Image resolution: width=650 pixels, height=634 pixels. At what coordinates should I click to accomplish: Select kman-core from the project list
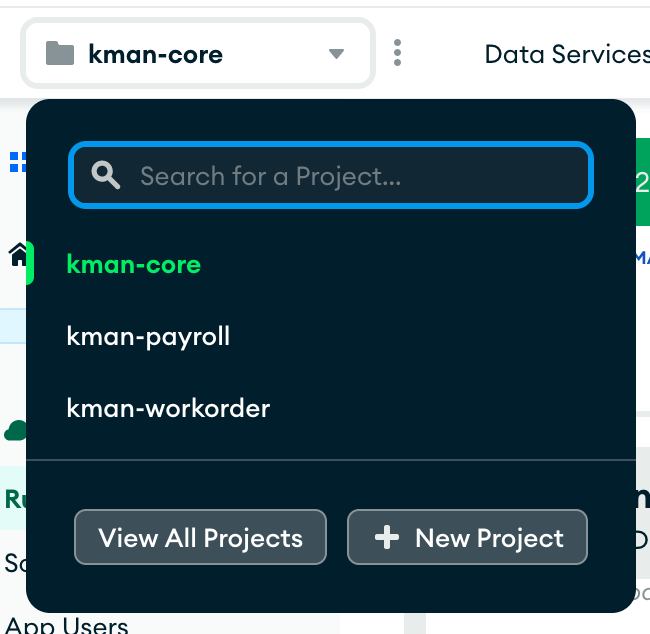pyautogui.click(x=134, y=264)
